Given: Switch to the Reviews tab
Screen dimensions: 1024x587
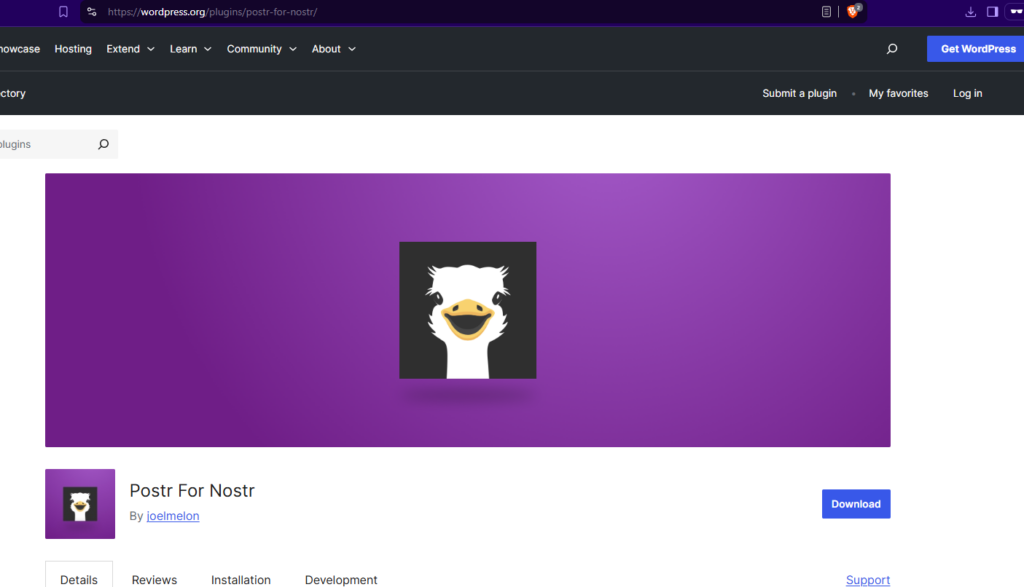Looking at the screenshot, I should (x=154, y=579).
